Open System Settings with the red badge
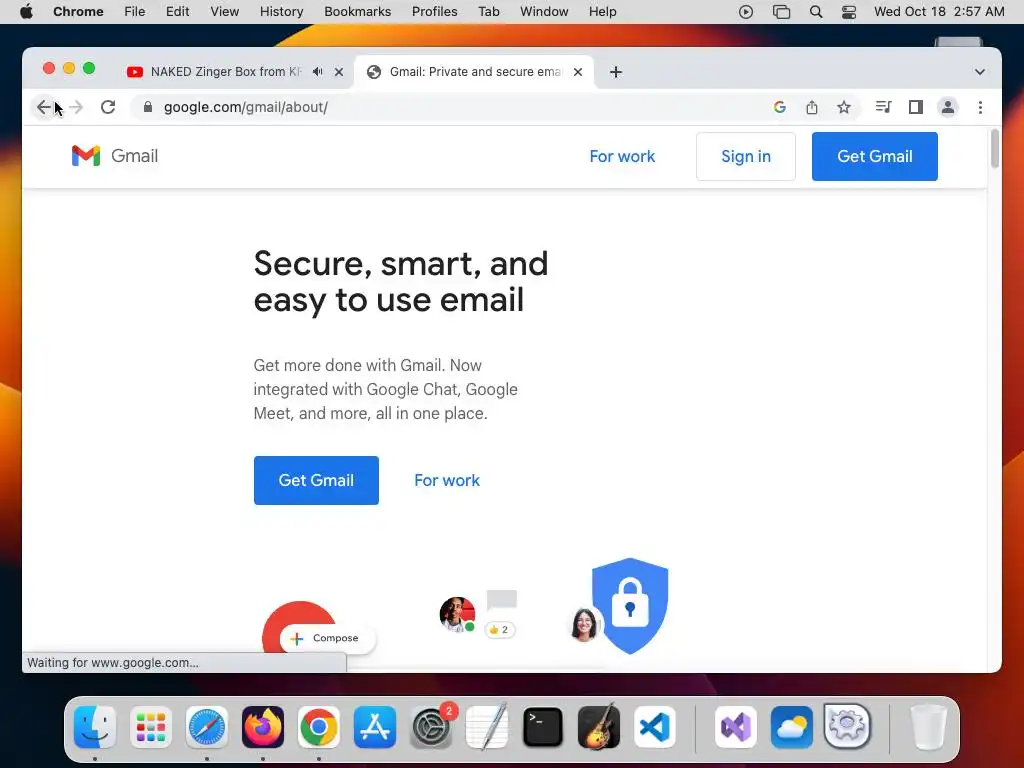 (x=431, y=728)
